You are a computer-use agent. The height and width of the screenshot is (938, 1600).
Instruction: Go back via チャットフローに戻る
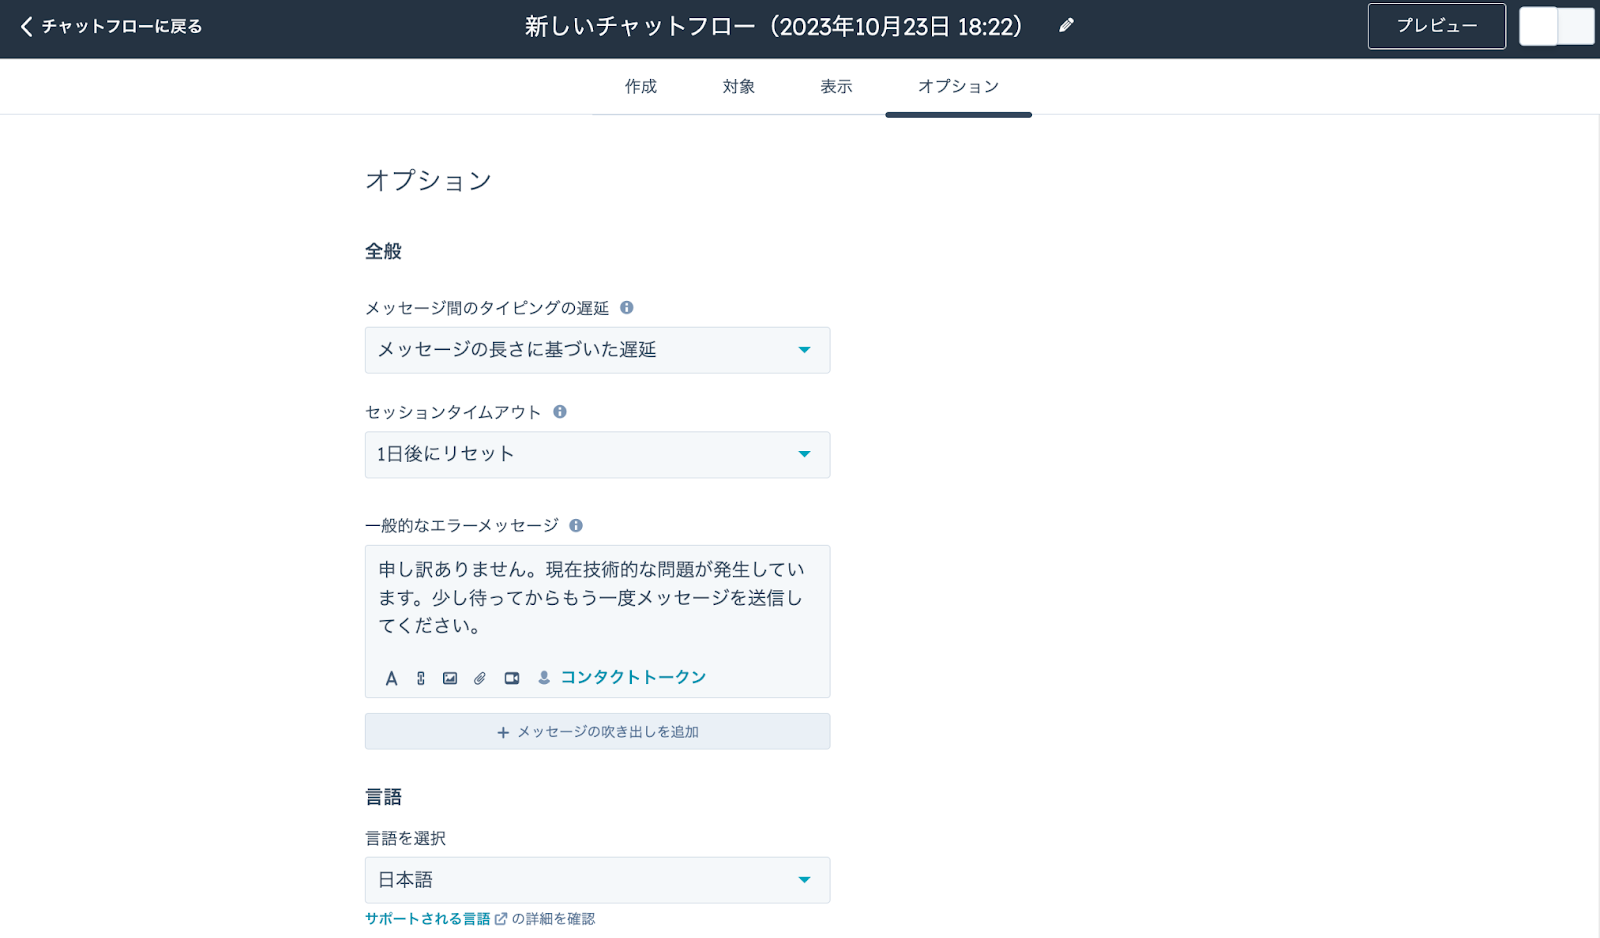pyautogui.click(x=122, y=27)
